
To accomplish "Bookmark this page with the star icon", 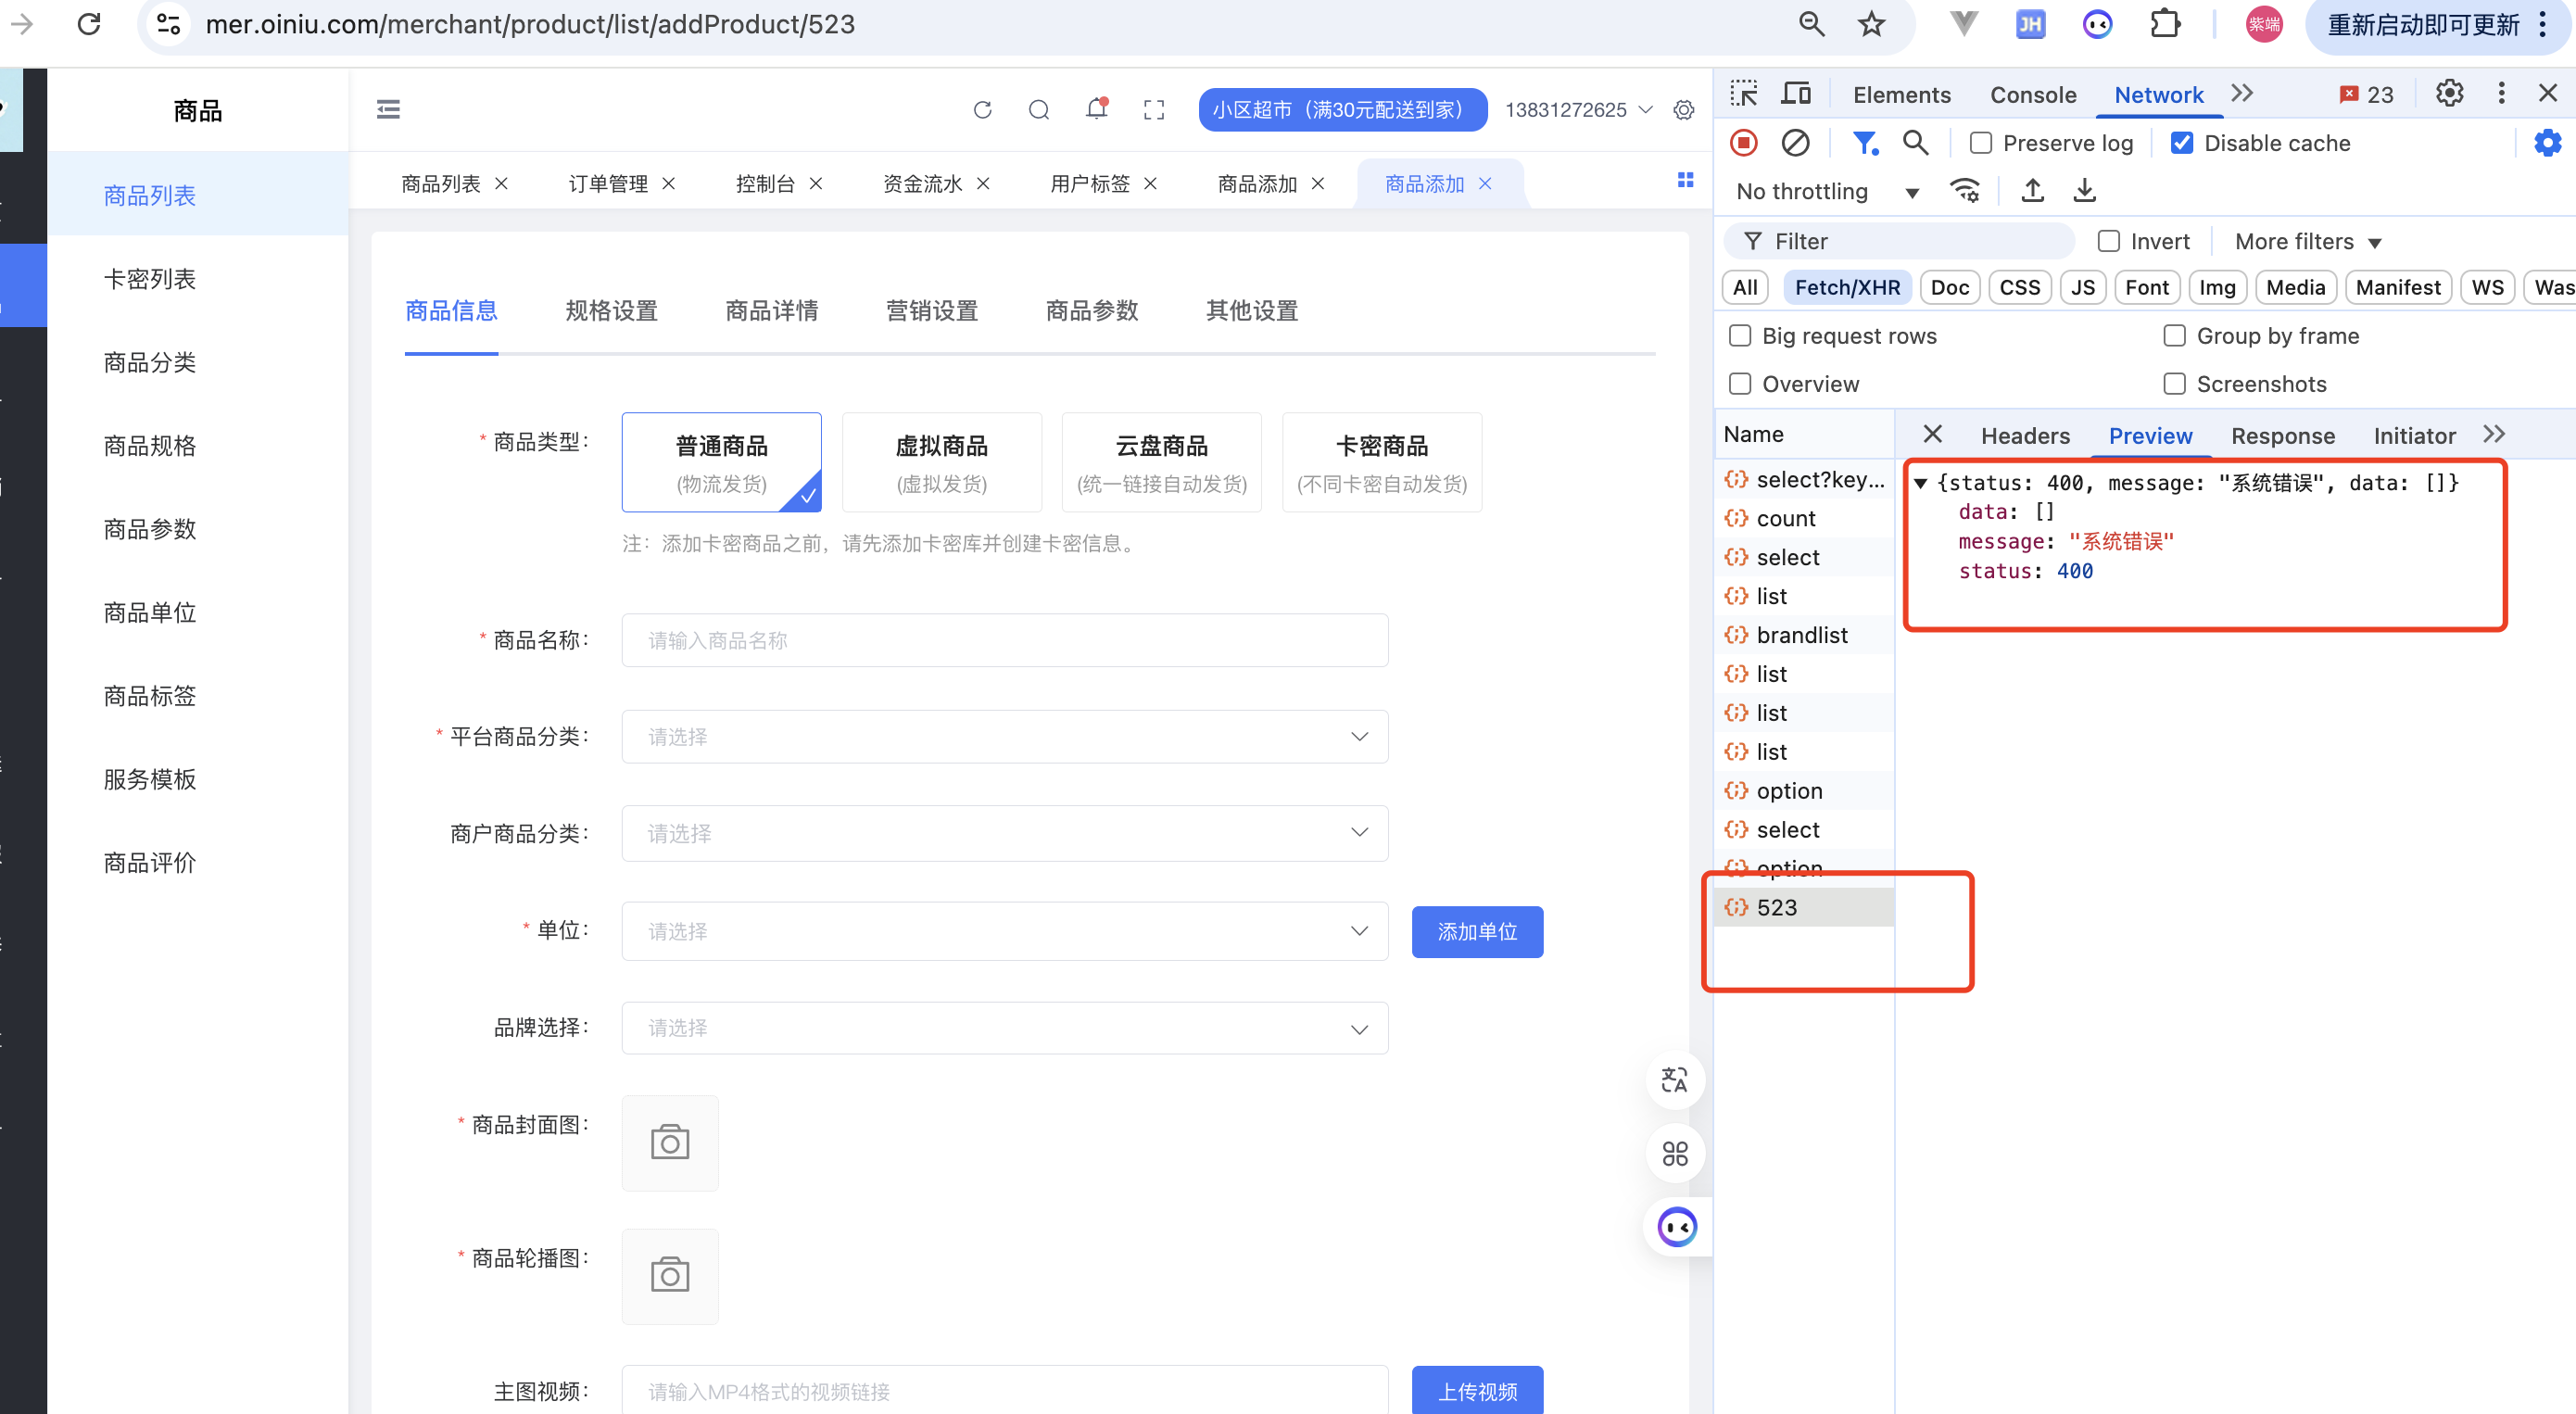I will (1871, 24).
